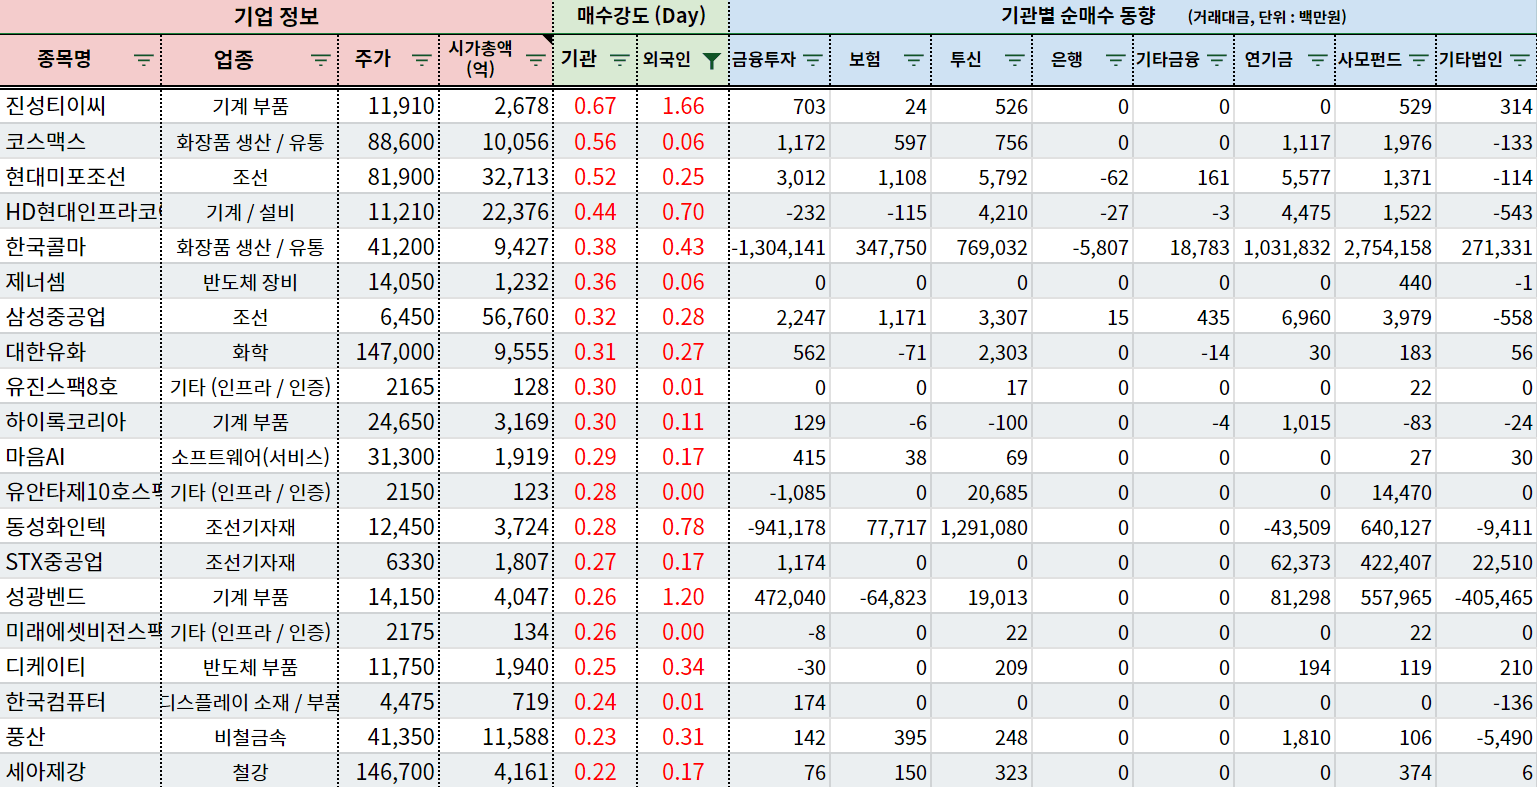
Task: Open the filter icon beside 연기금 header
Action: [x=1317, y=60]
